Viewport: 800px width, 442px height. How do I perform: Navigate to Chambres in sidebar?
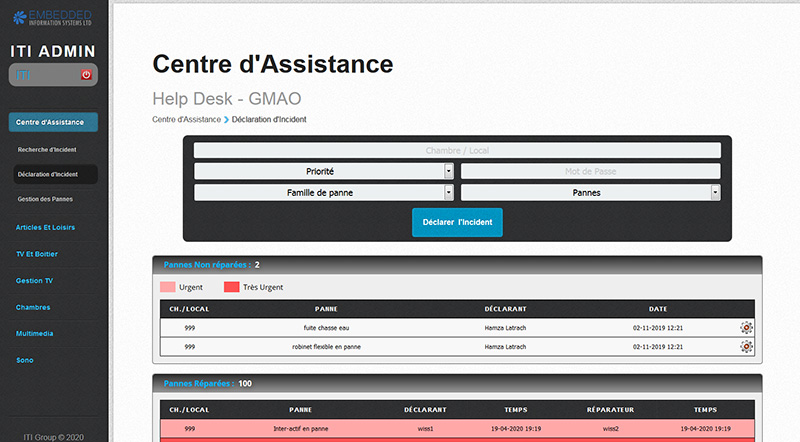point(33,307)
